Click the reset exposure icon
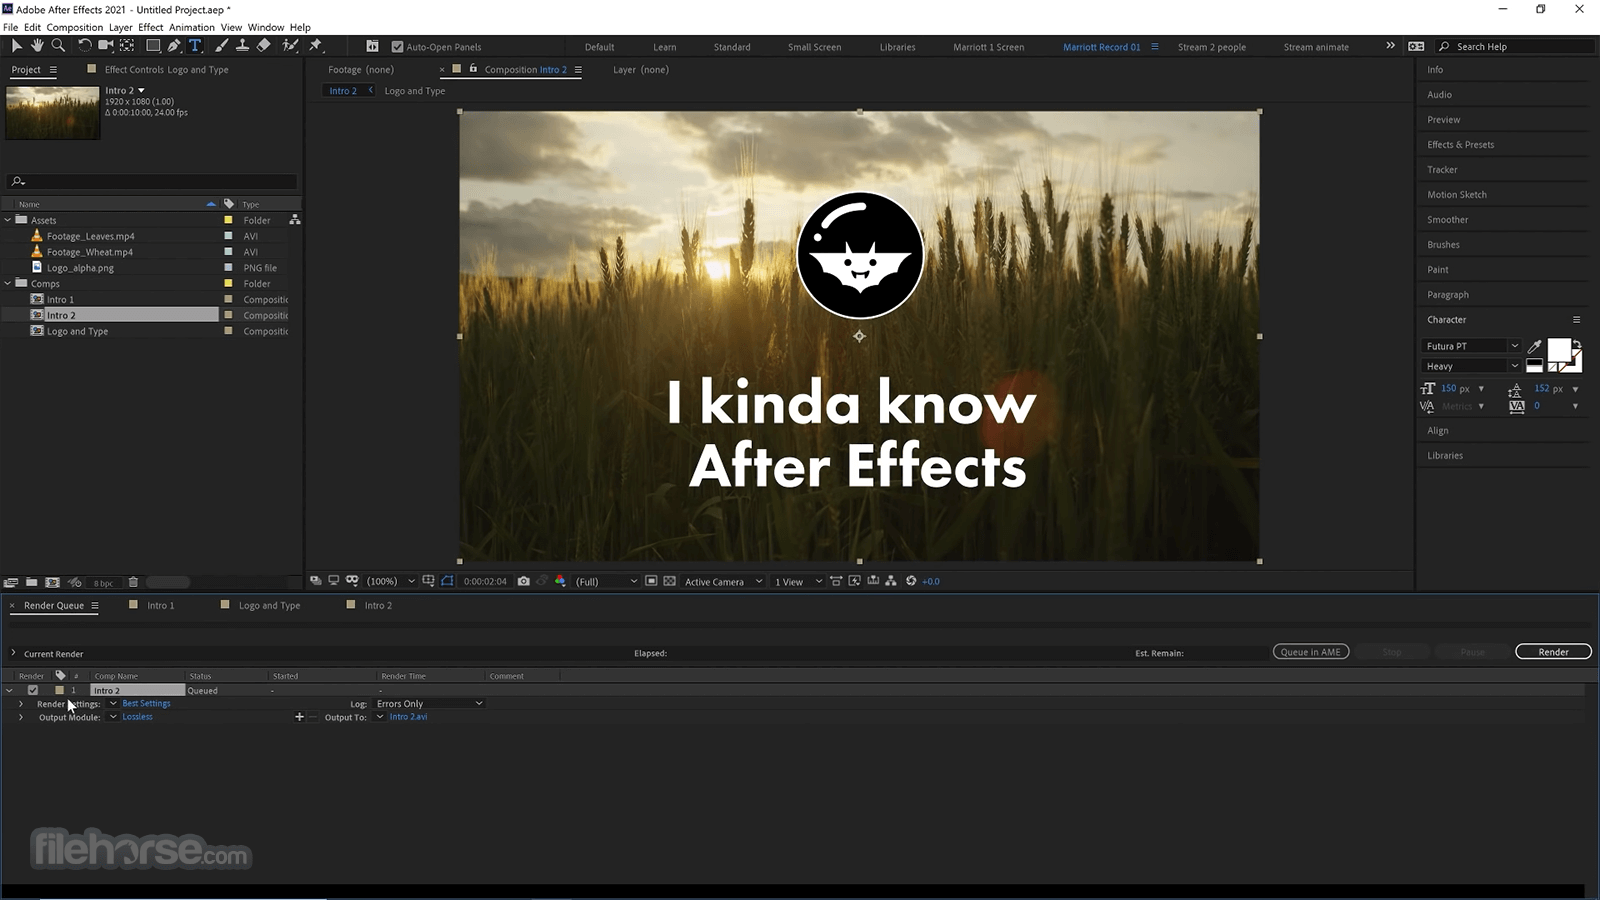 click(910, 581)
